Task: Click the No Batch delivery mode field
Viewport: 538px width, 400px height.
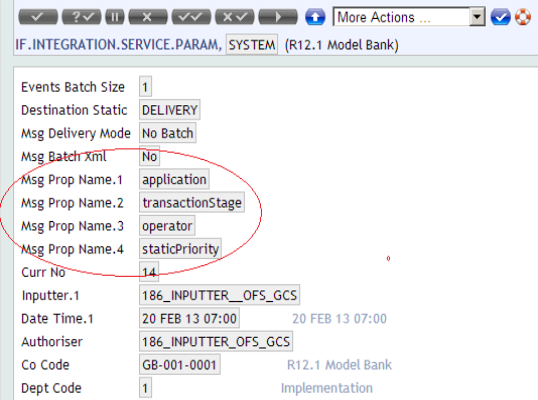Action: click(168, 133)
